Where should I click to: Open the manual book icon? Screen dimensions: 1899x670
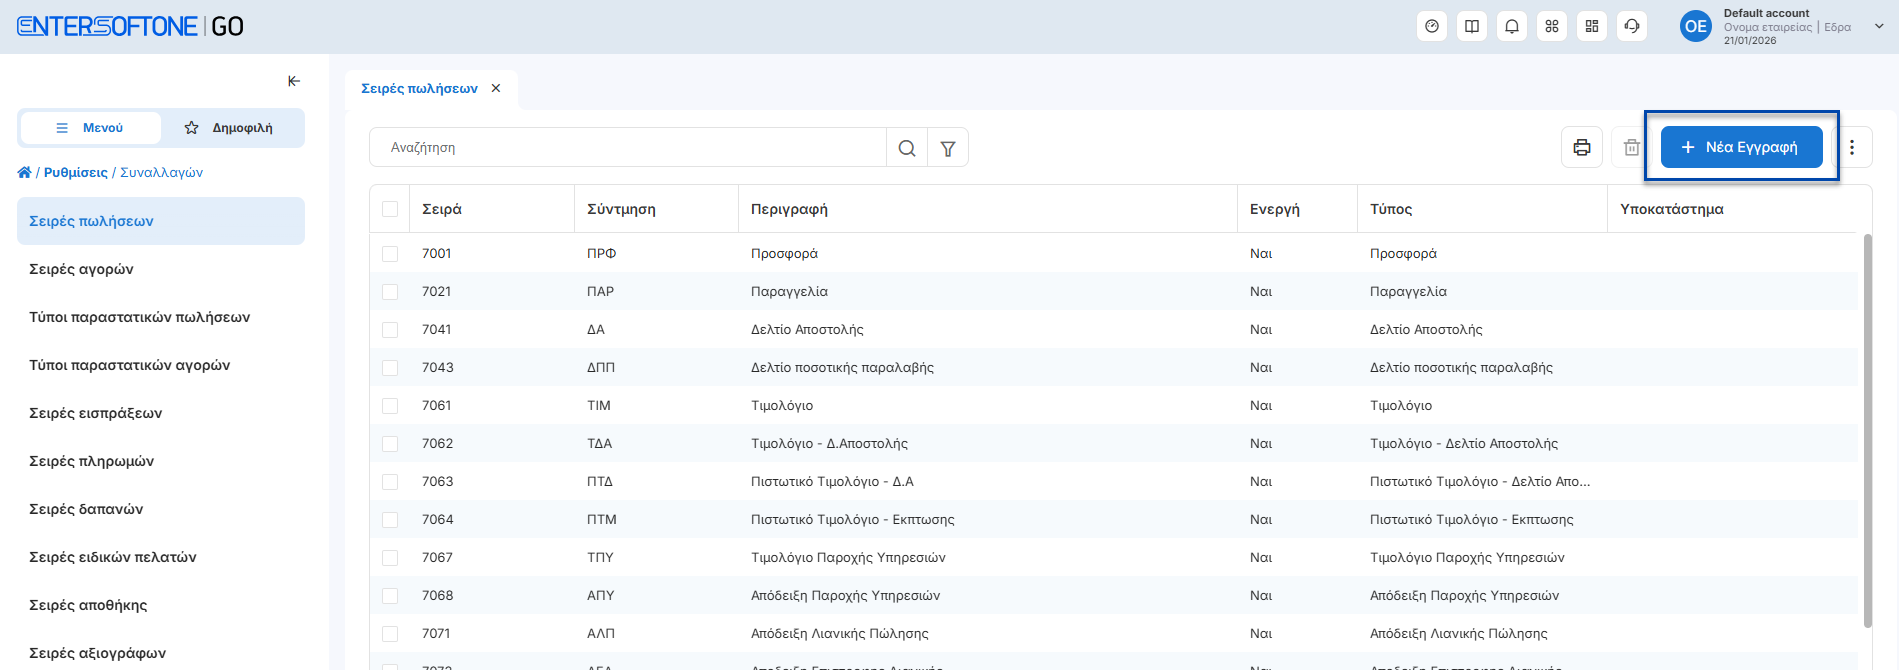pos(1472,27)
